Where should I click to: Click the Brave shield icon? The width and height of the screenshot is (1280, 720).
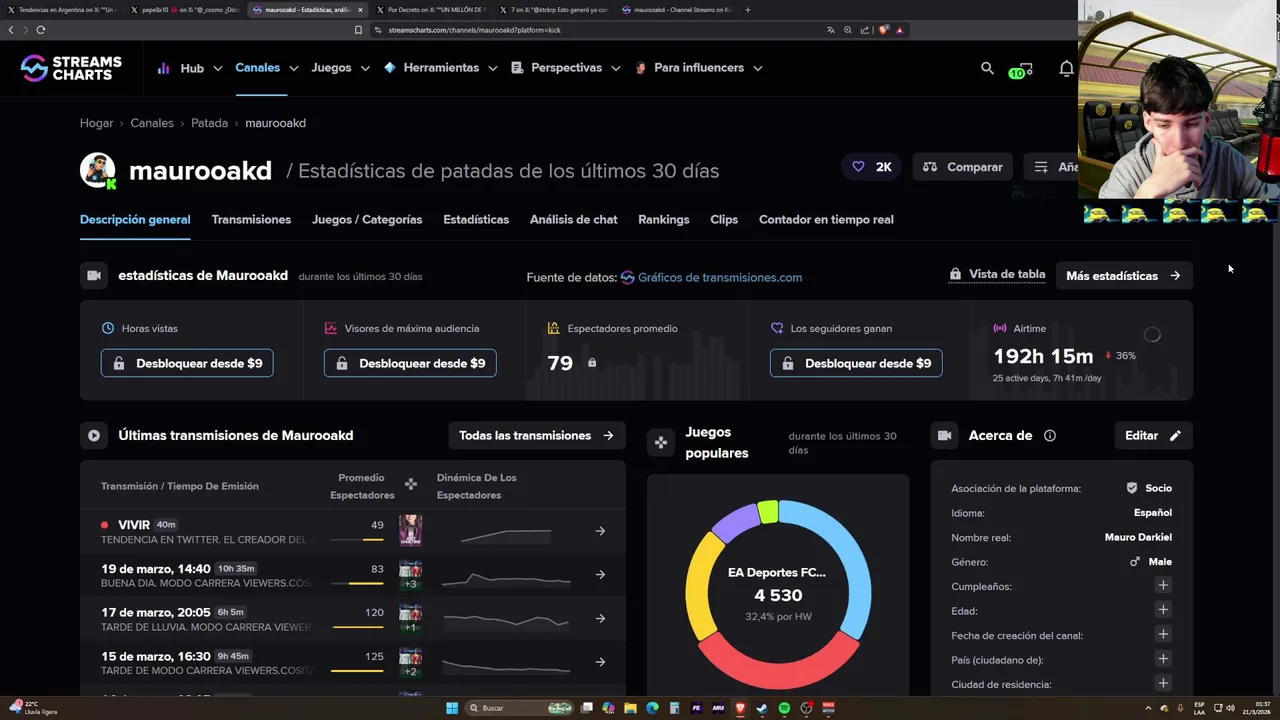click(x=884, y=30)
